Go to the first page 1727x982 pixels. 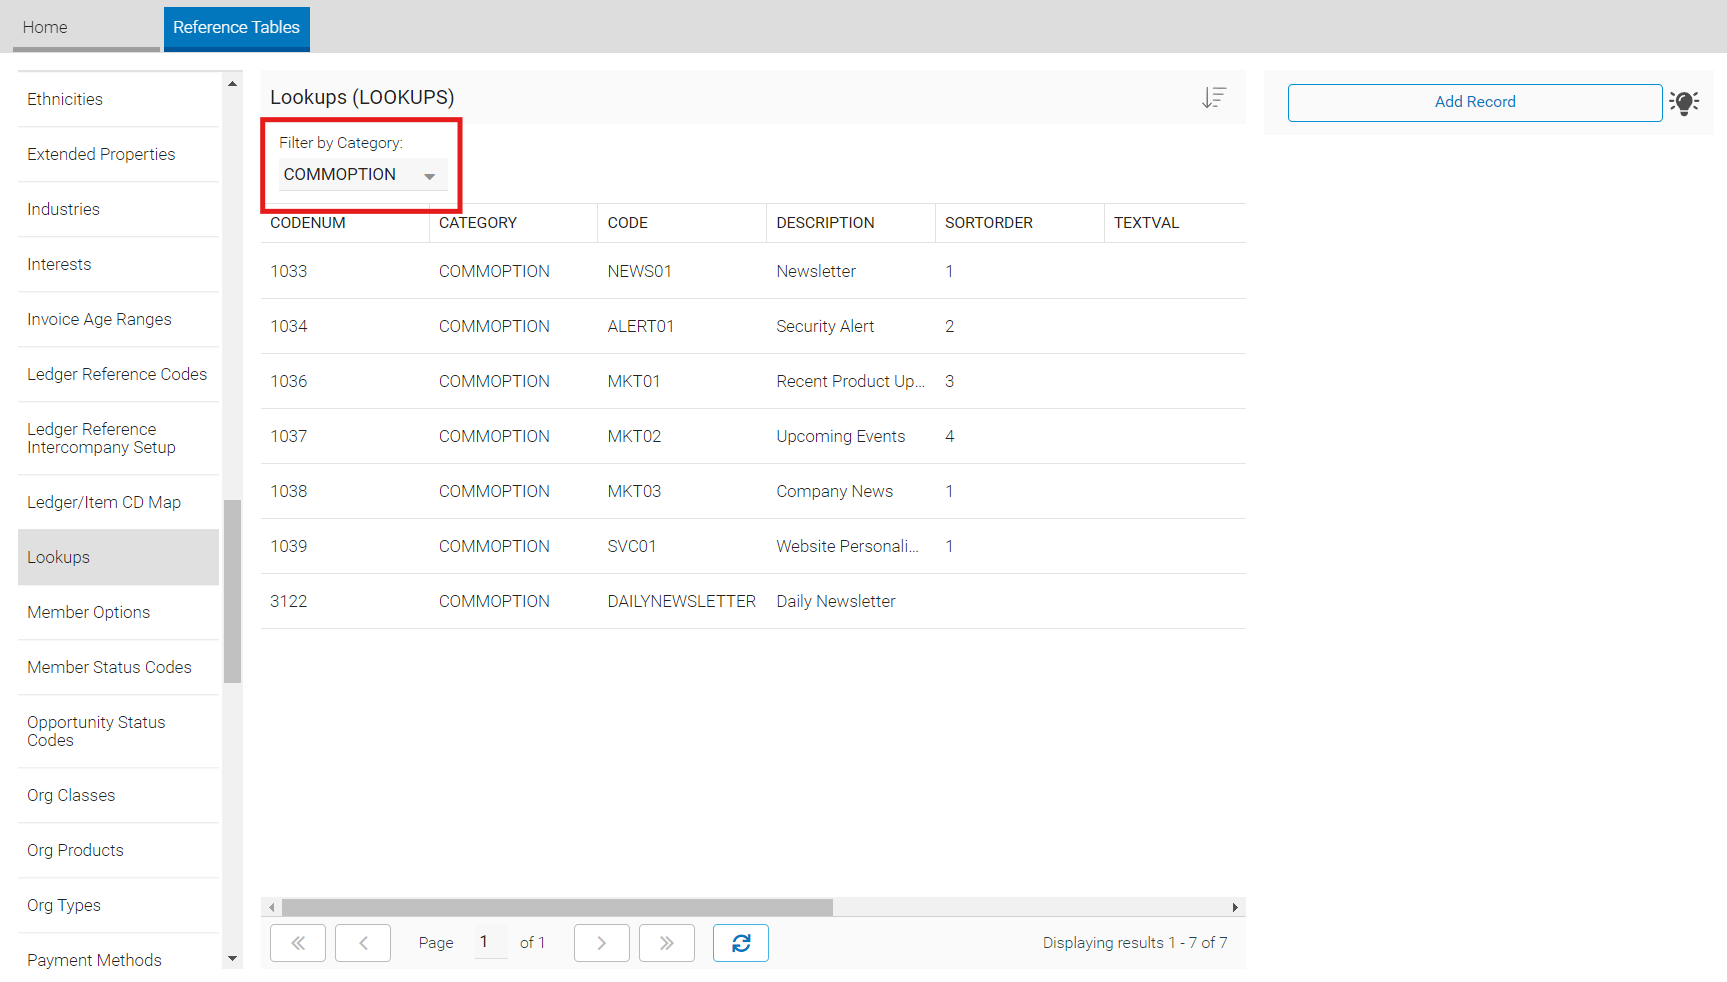298,943
